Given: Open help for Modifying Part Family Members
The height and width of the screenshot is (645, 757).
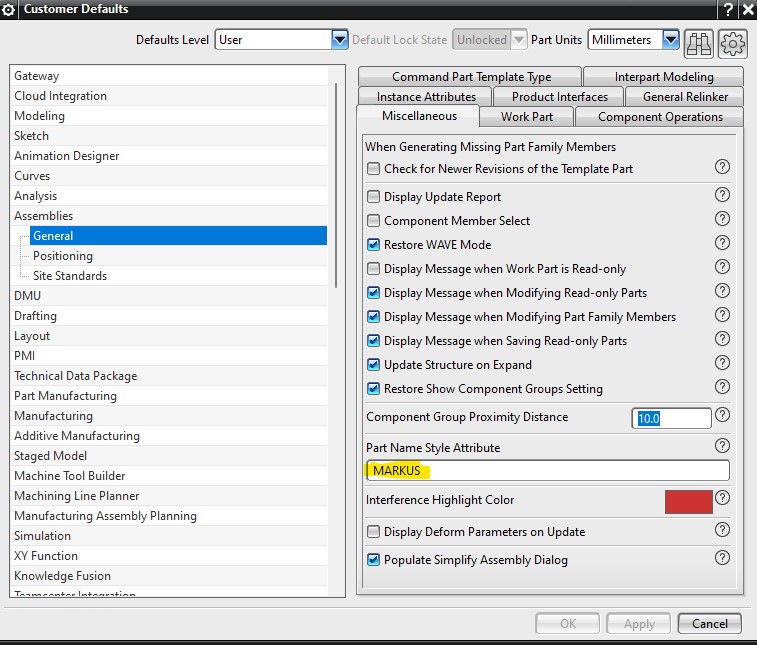Looking at the screenshot, I should point(722,315).
